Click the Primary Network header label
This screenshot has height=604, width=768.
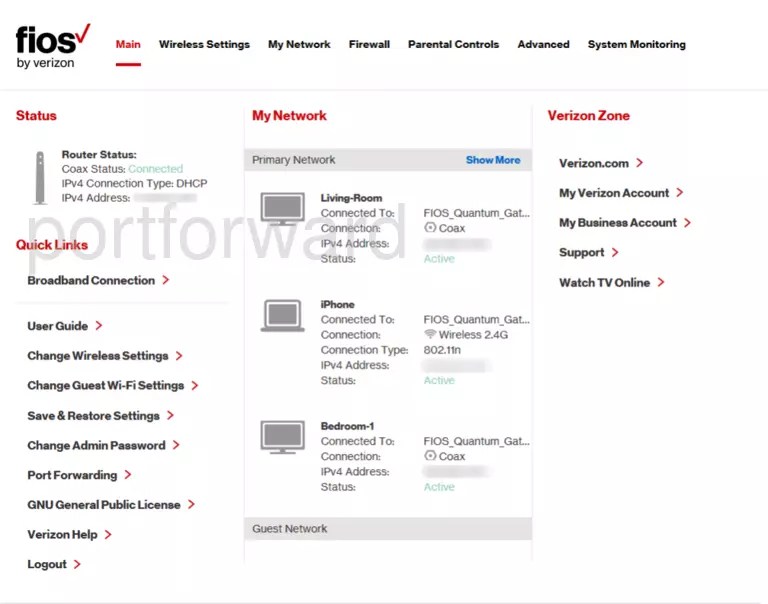(294, 160)
